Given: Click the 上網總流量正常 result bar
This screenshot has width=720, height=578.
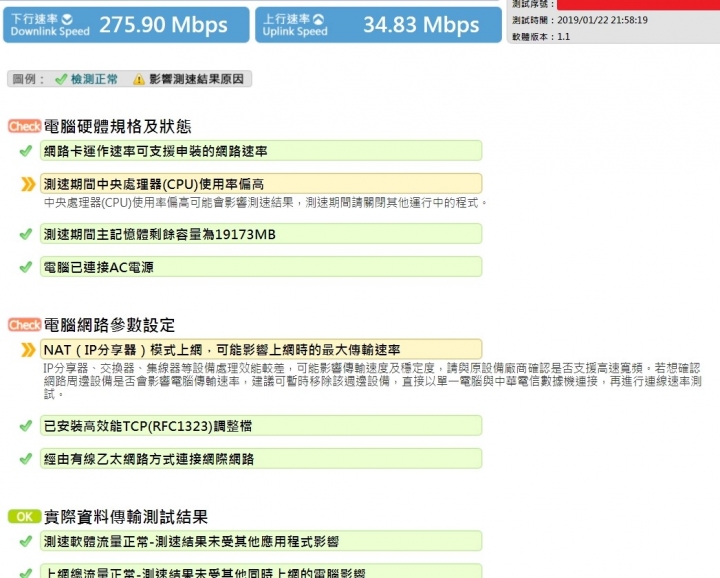Looking at the screenshot, I should click(261, 571).
